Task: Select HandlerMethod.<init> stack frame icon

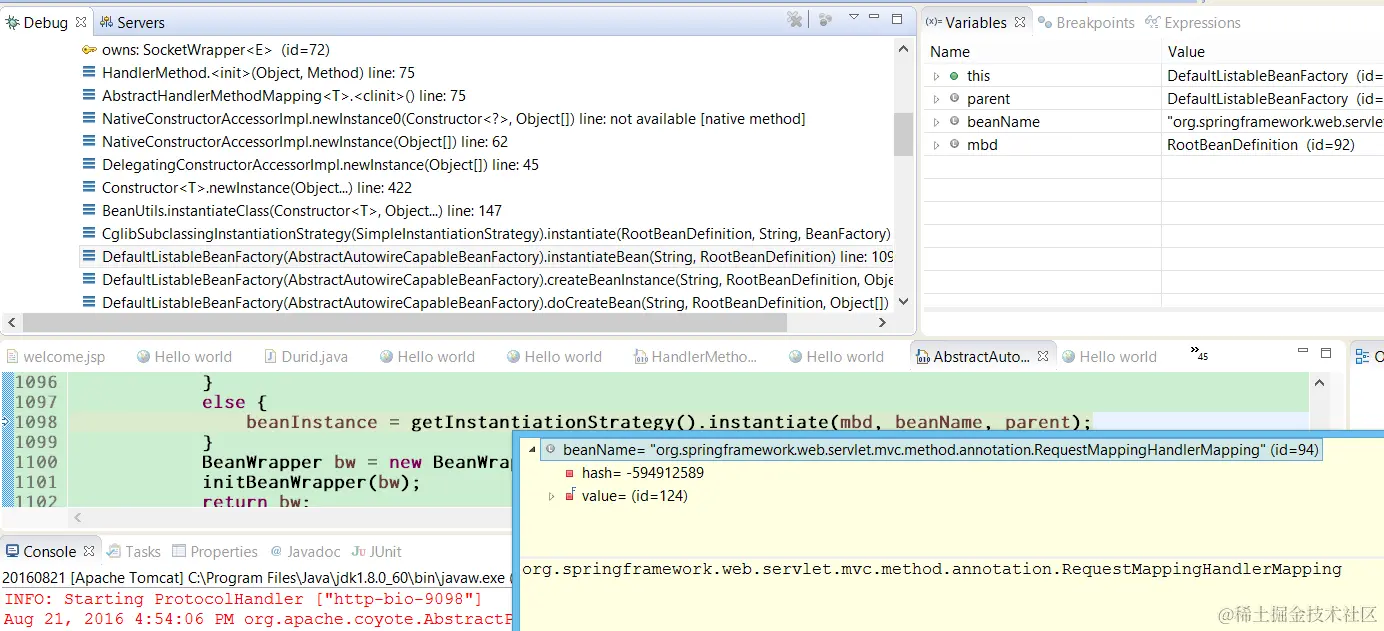Action: point(90,73)
